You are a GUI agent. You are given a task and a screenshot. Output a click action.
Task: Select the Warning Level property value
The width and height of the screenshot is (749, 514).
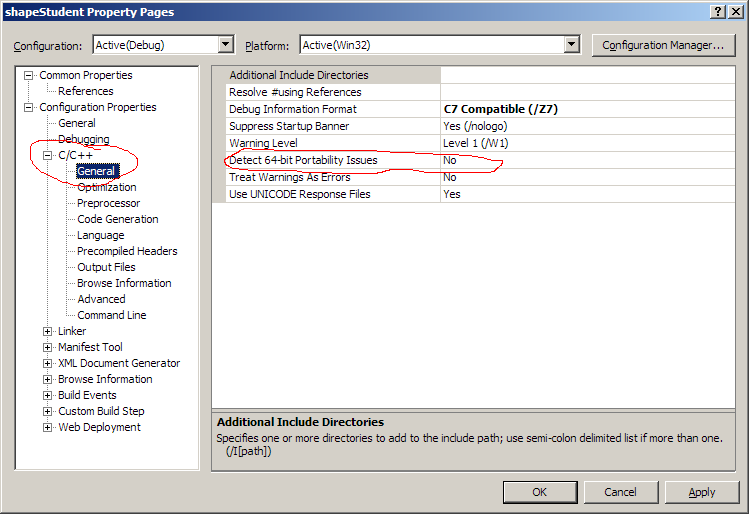tap(588, 143)
